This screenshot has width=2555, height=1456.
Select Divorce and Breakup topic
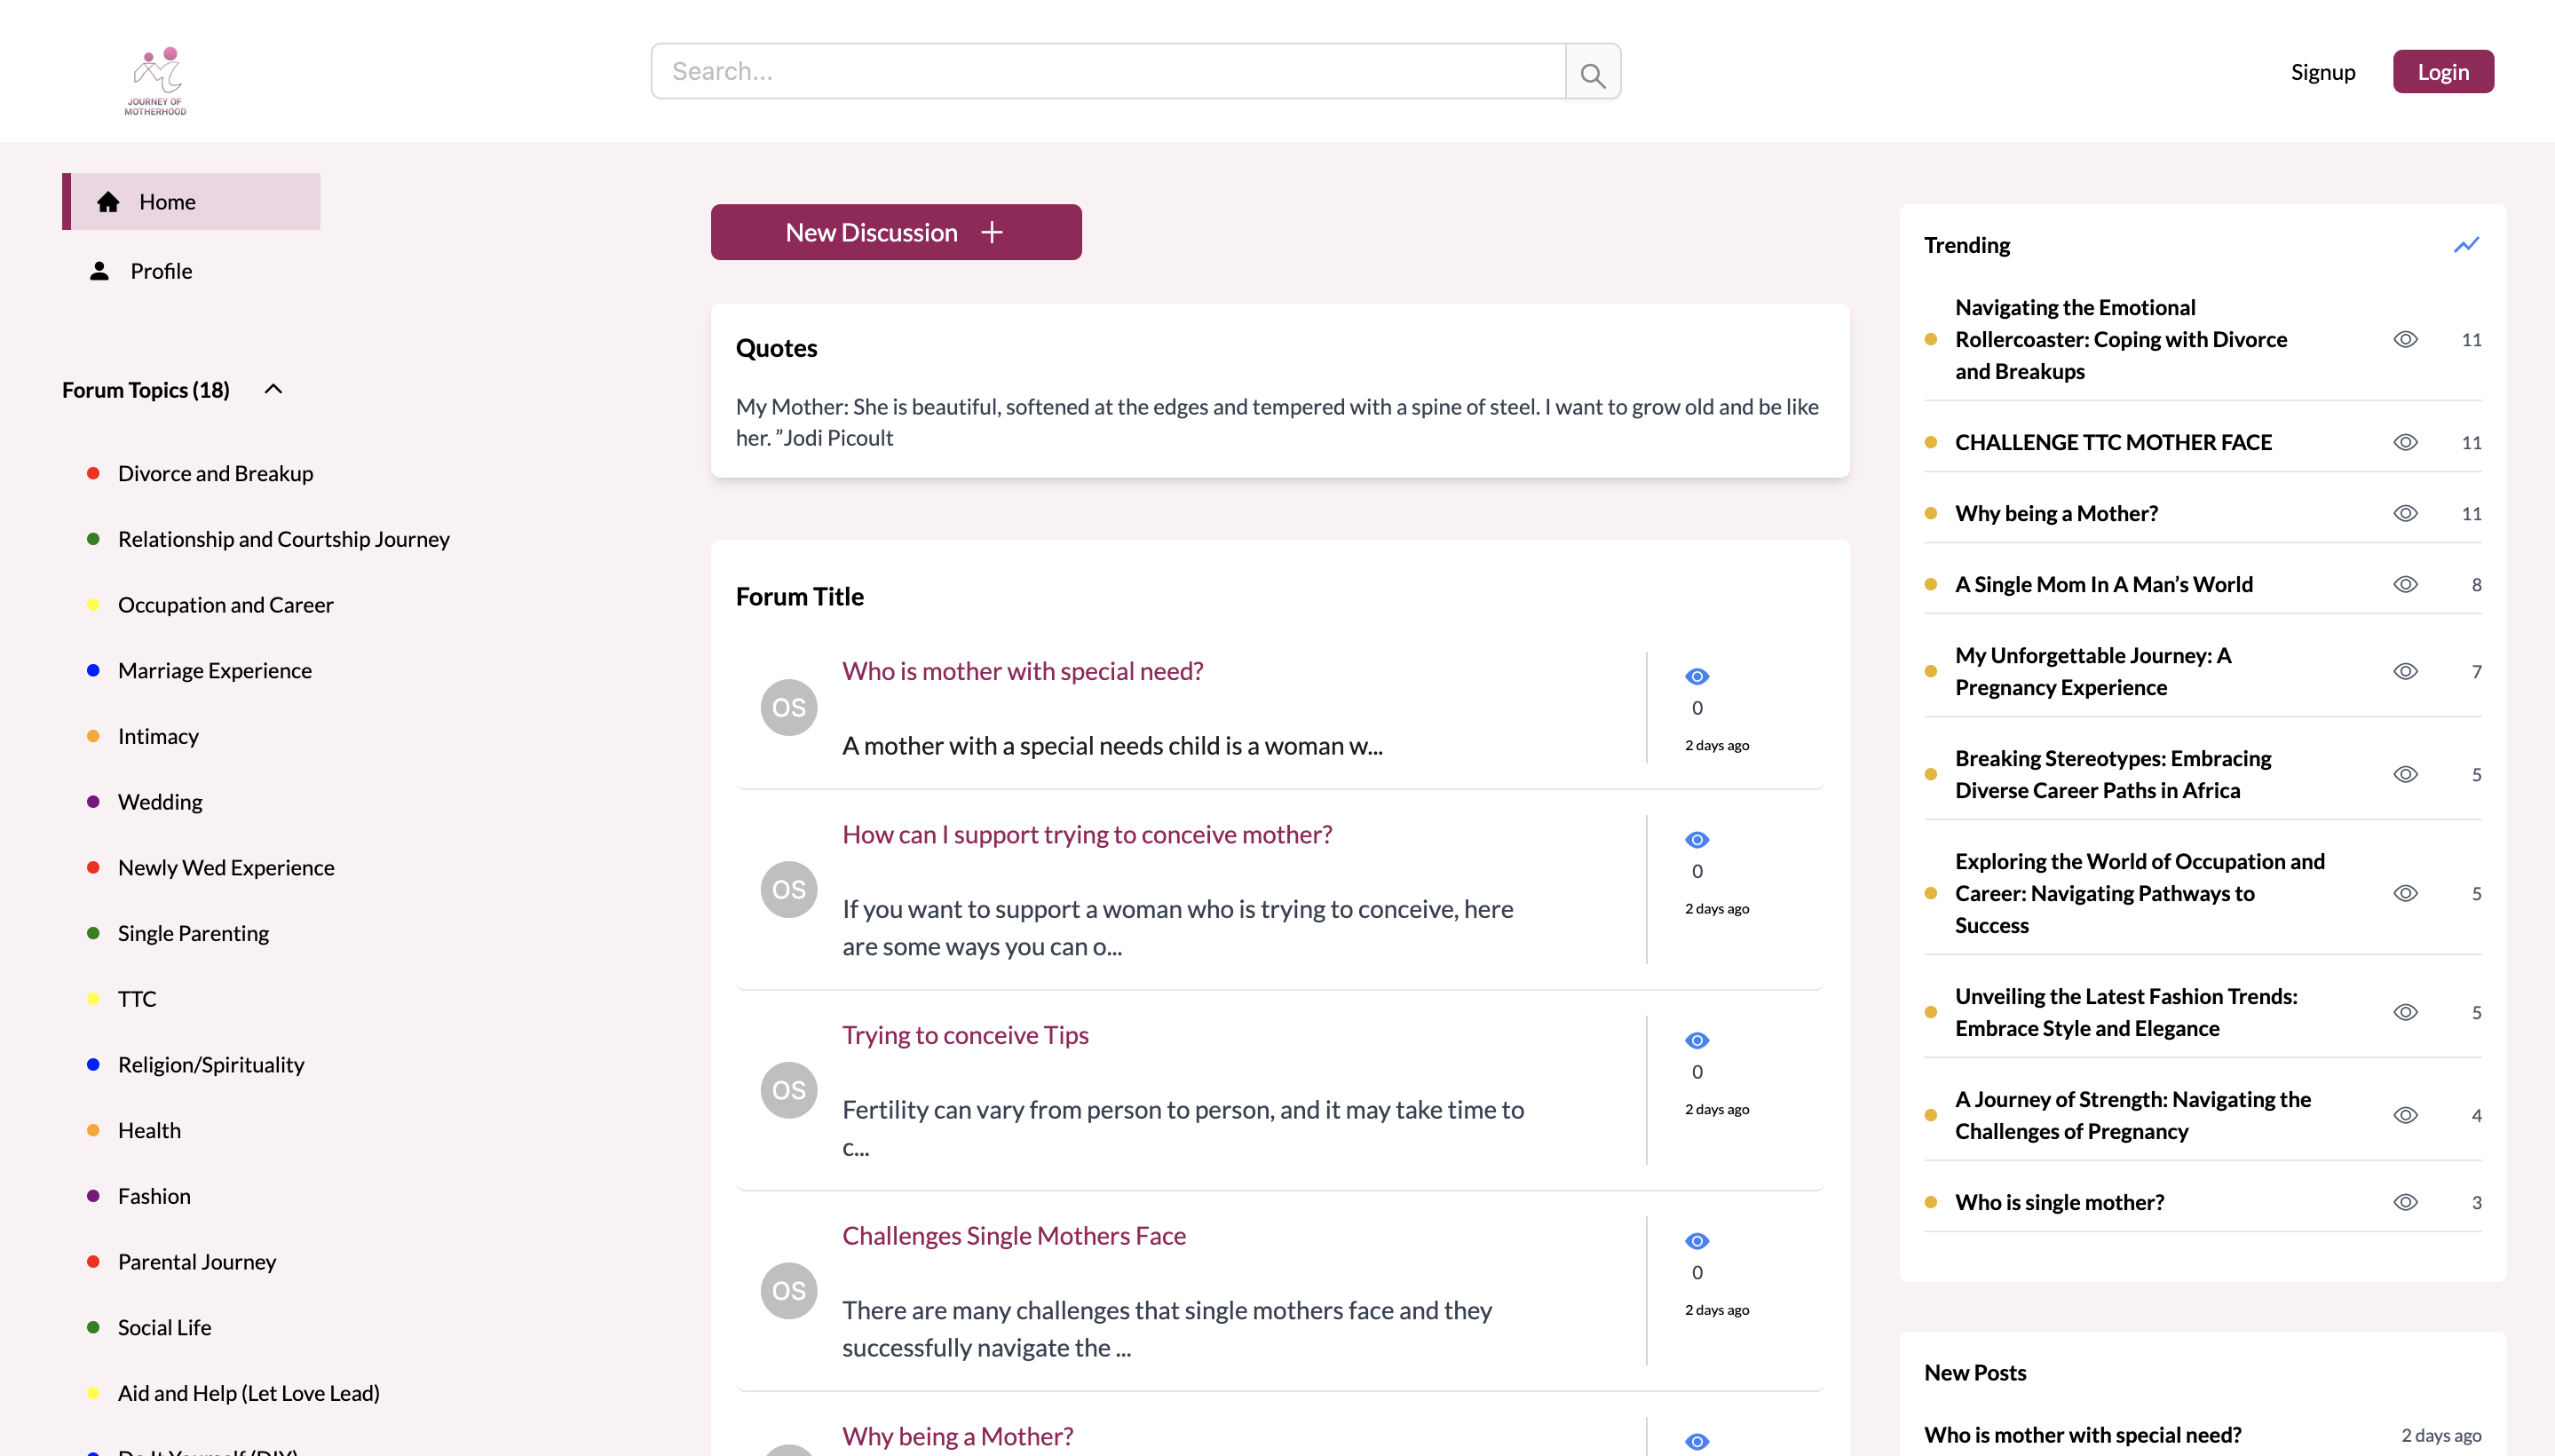[215, 473]
